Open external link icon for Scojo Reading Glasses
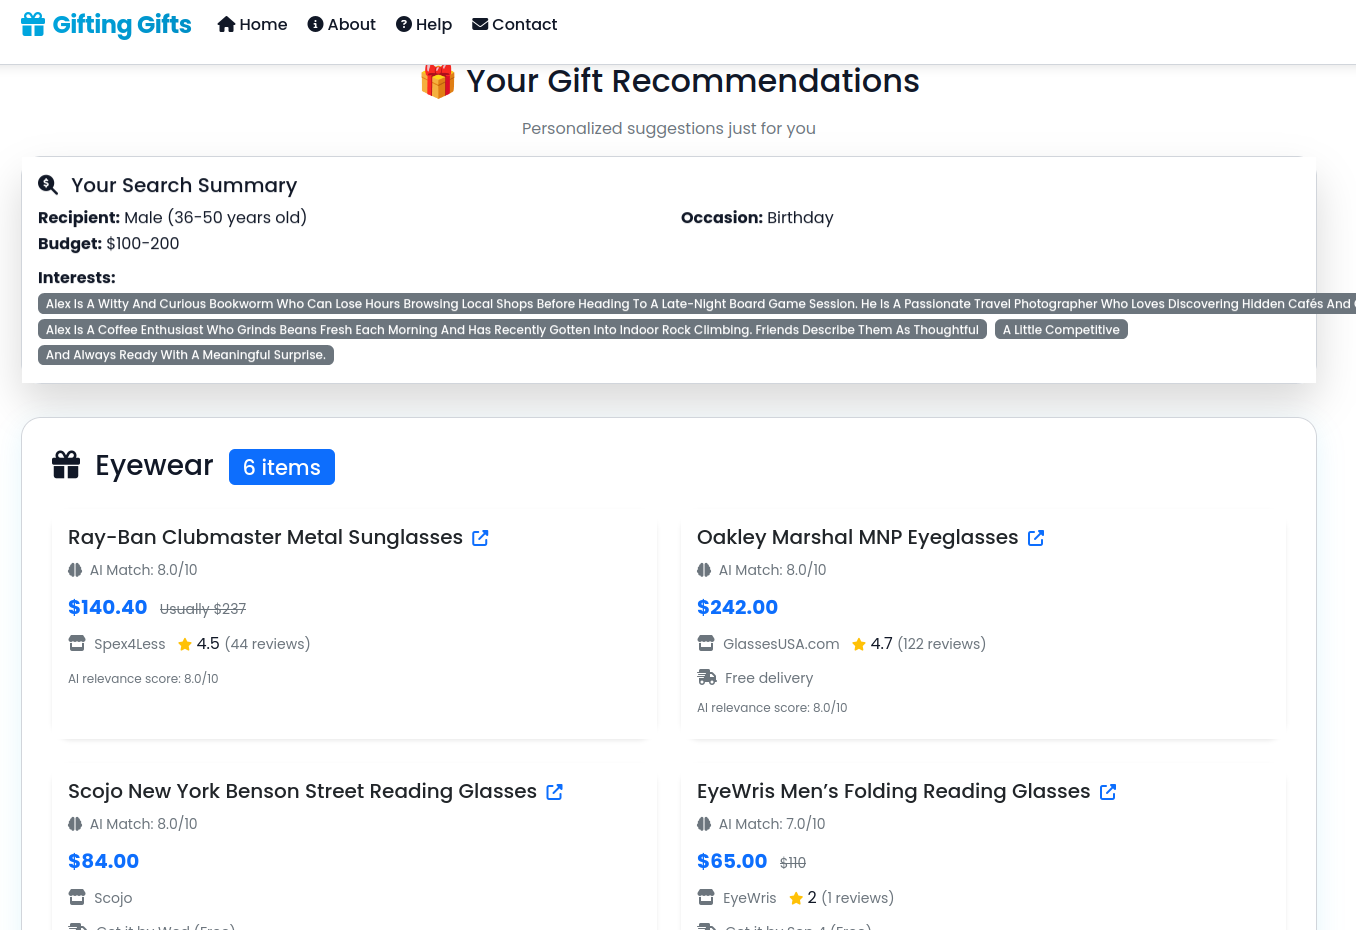This screenshot has height=930, width=1356. pos(554,792)
